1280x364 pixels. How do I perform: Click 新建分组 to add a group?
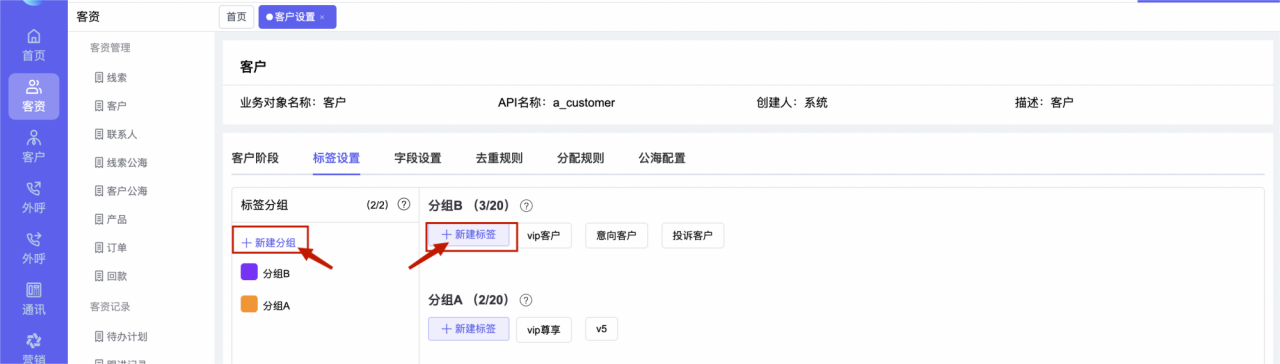(270, 242)
